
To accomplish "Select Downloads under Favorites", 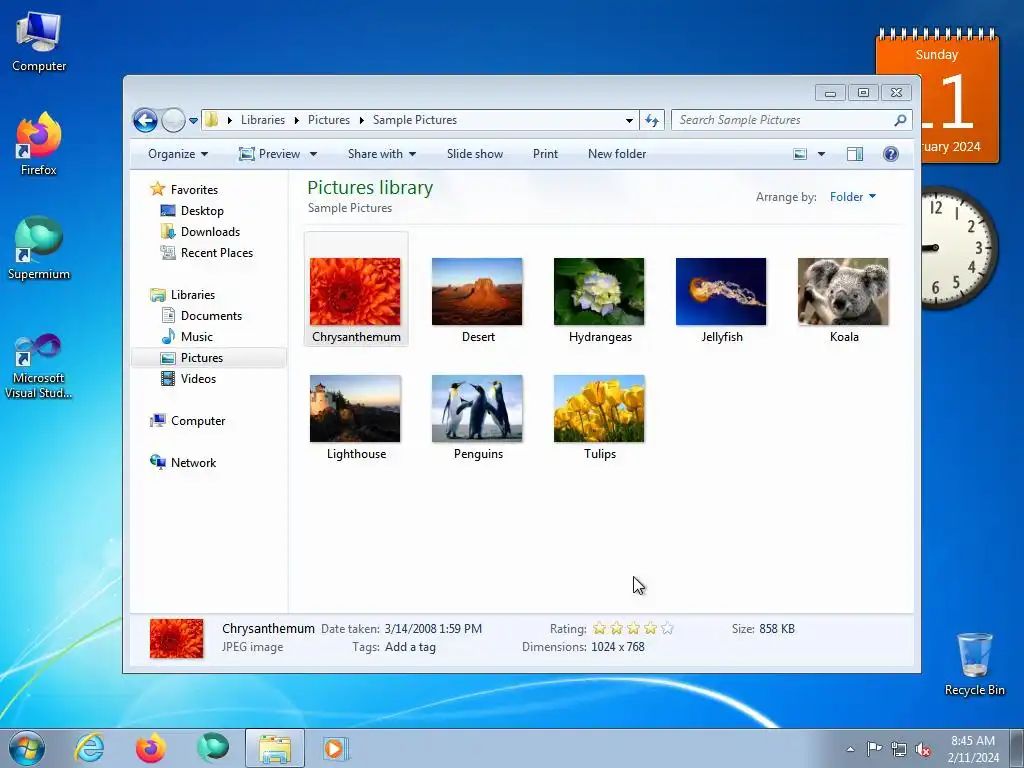I will 210,232.
